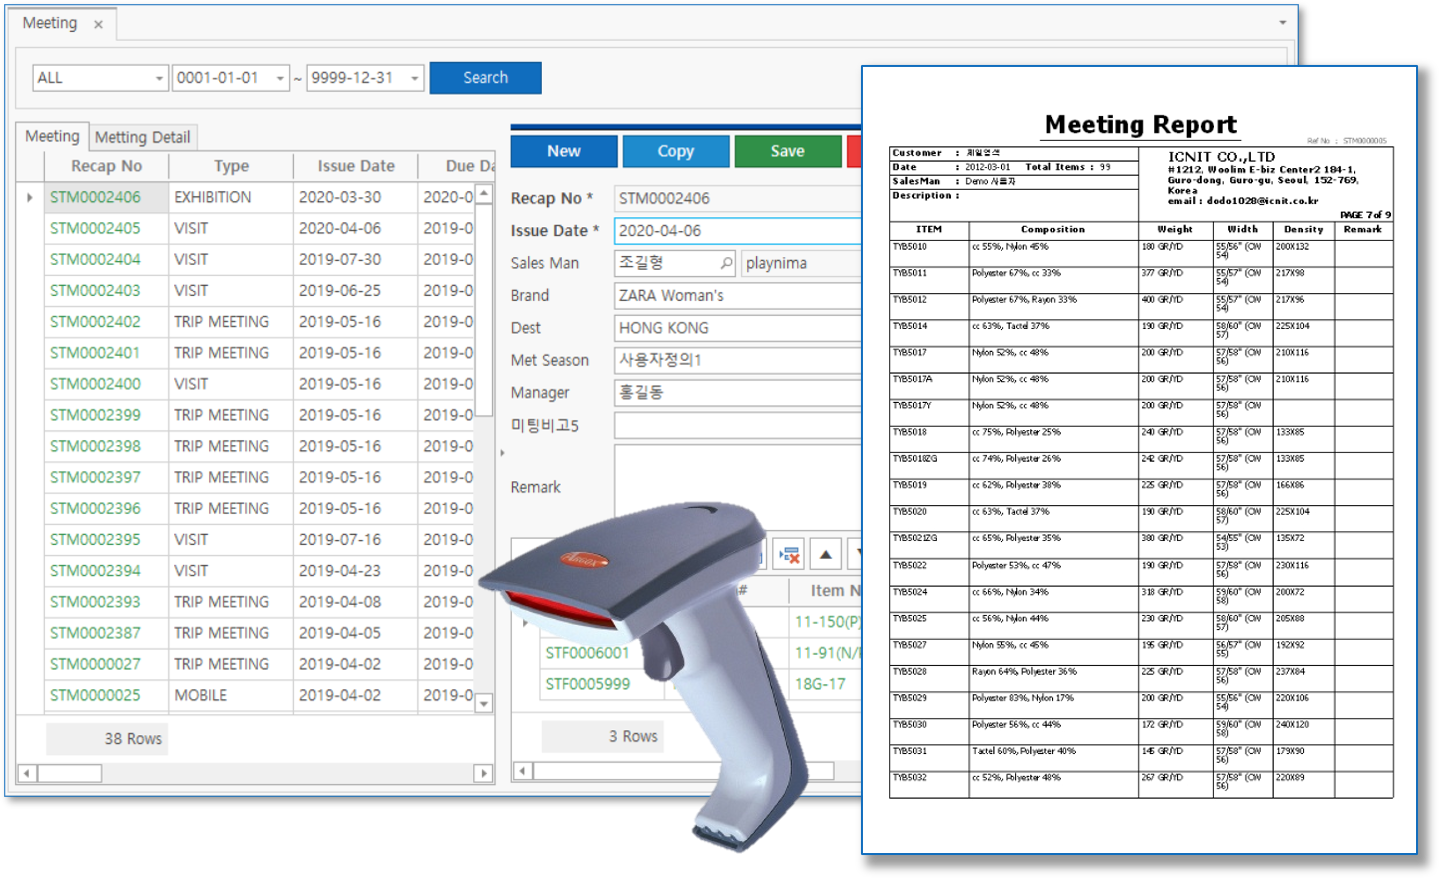Click the Copy button
1439x878 pixels.
tap(675, 151)
